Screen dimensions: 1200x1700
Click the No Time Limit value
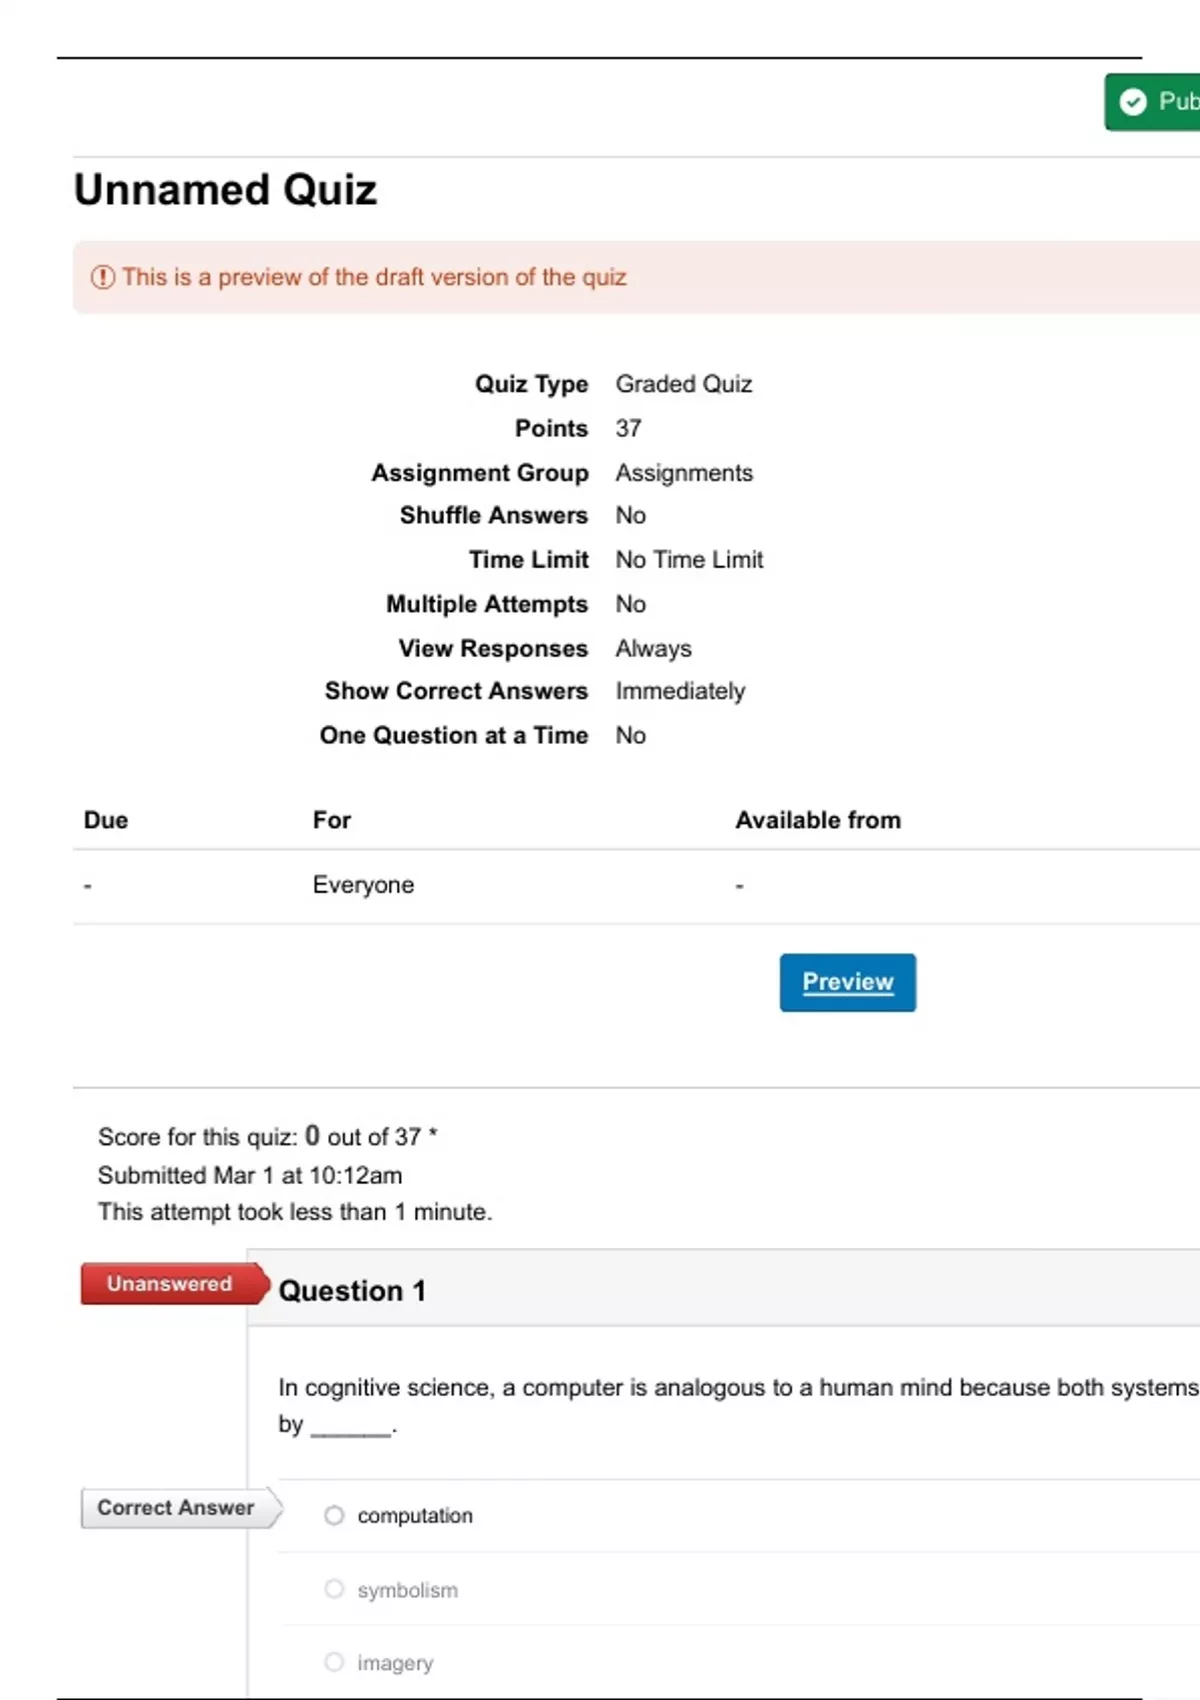coord(689,560)
